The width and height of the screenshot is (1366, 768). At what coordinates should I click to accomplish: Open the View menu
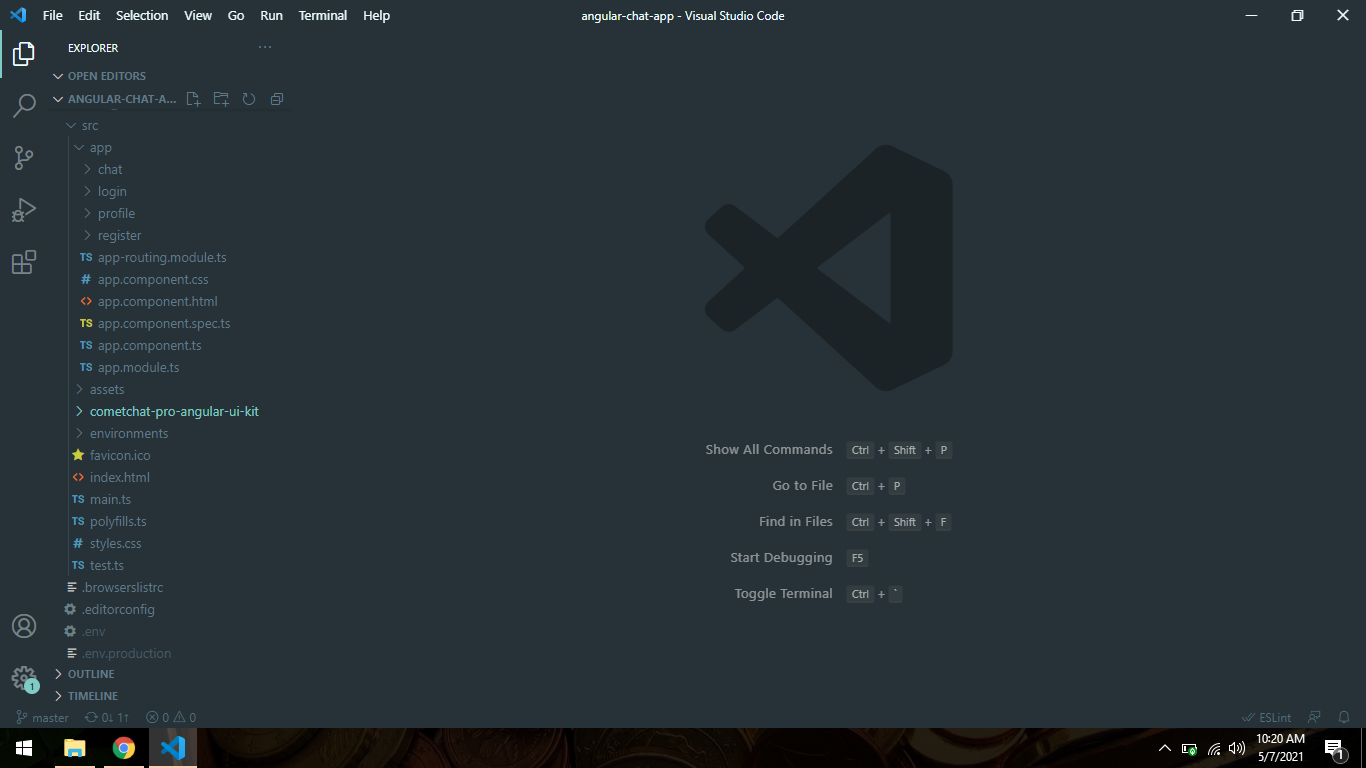click(x=198, y=15)
